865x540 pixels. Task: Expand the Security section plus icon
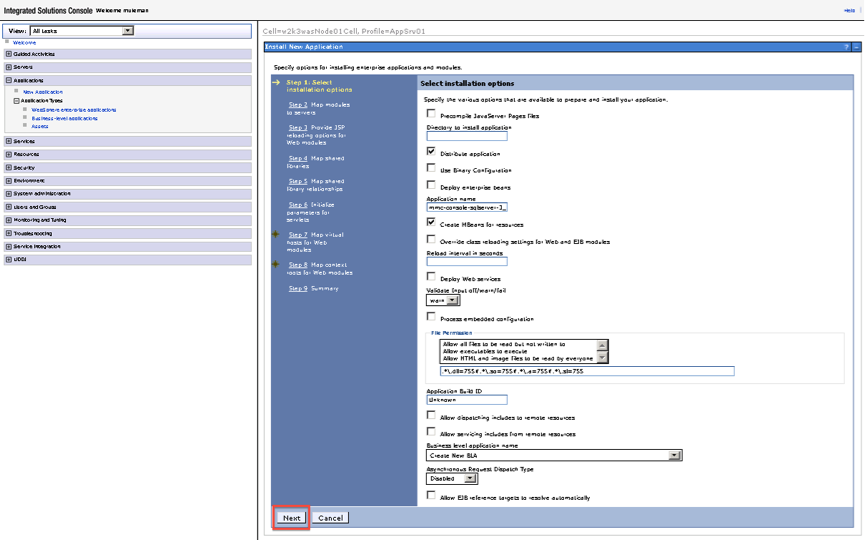coord(9,168)
